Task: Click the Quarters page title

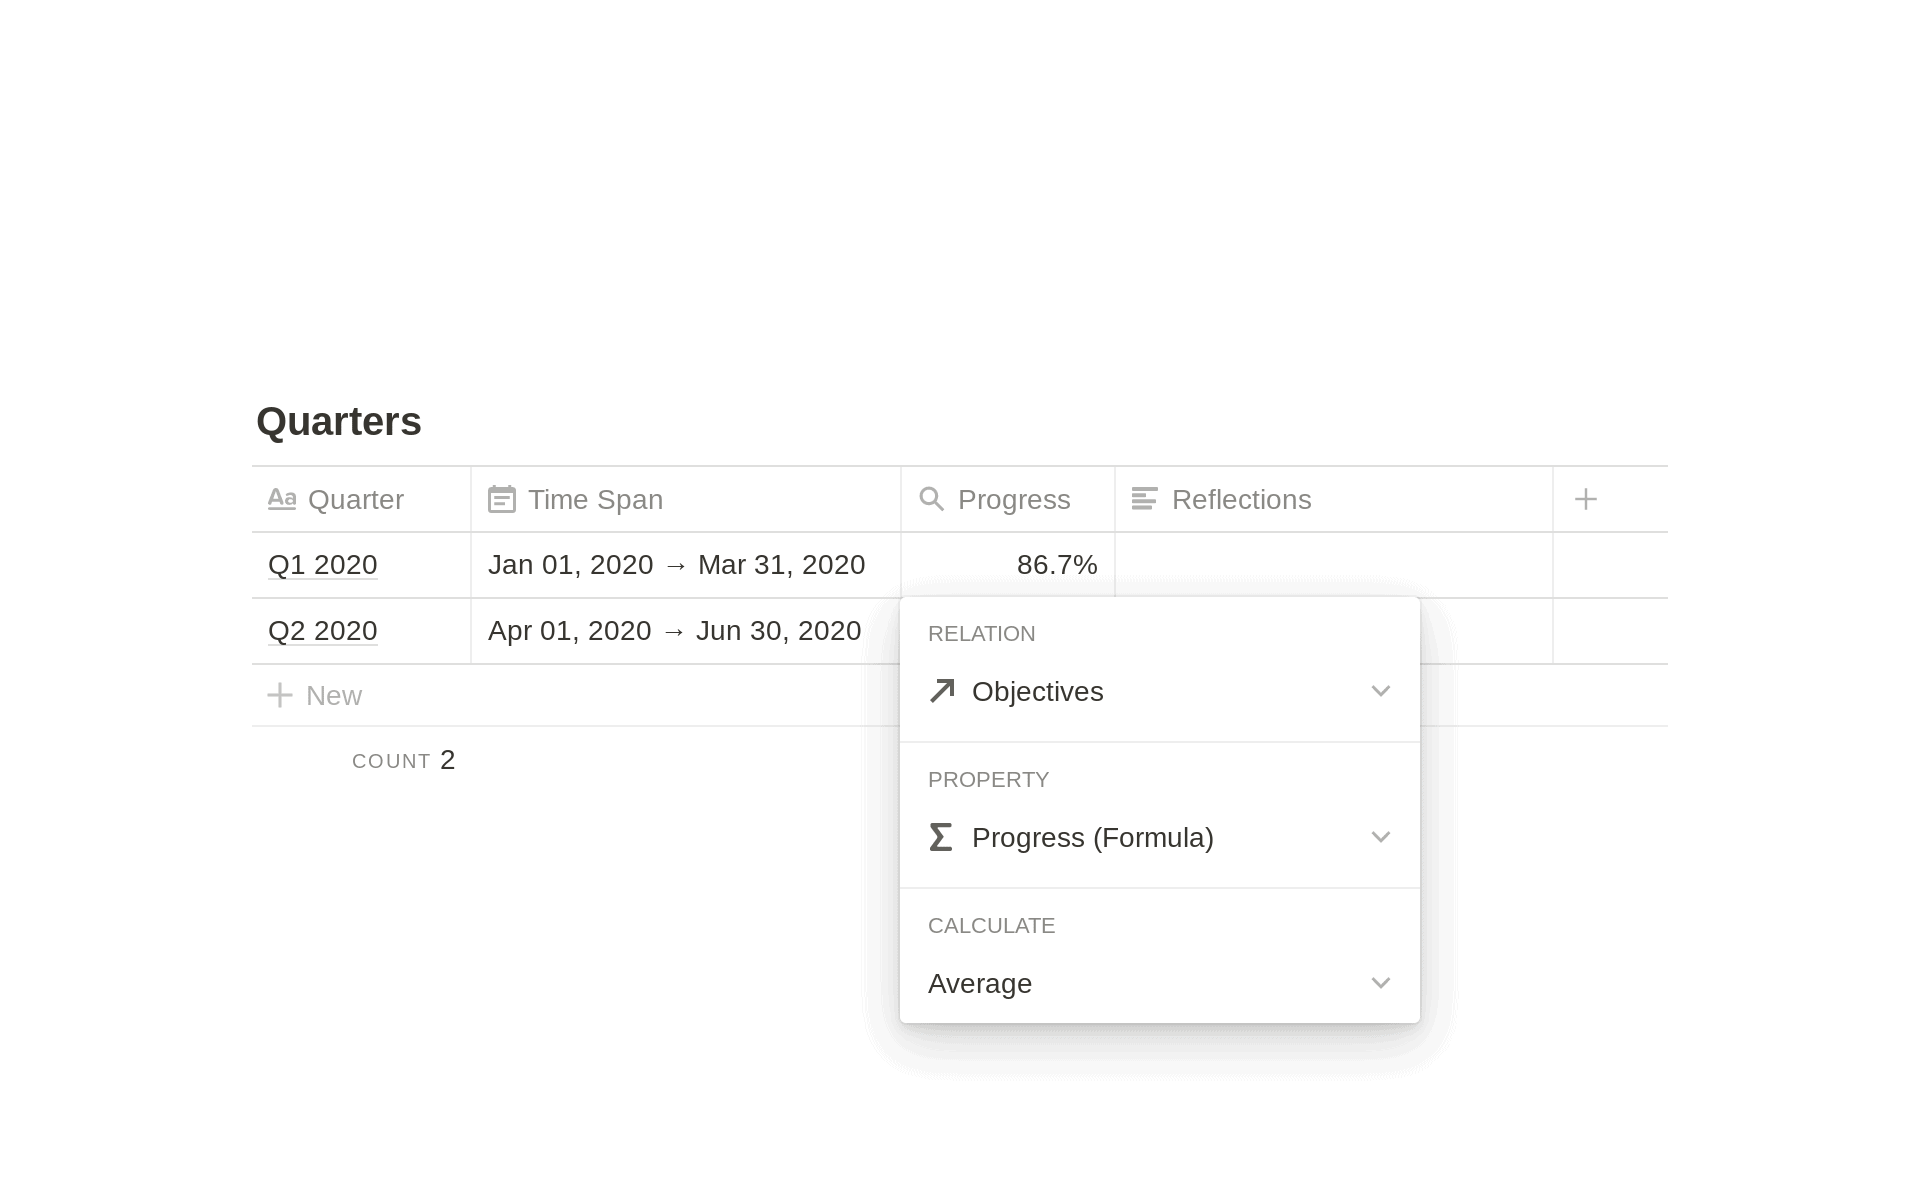Action: (x=339, y=421)
